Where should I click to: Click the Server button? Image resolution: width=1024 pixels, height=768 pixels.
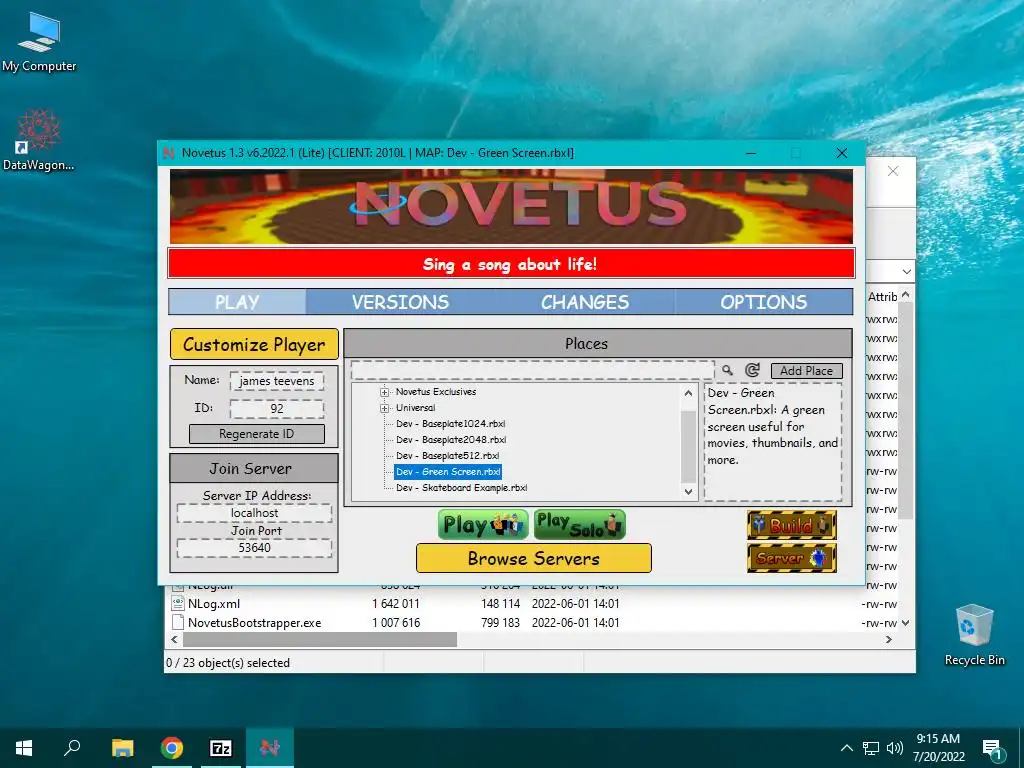[792, 558]
